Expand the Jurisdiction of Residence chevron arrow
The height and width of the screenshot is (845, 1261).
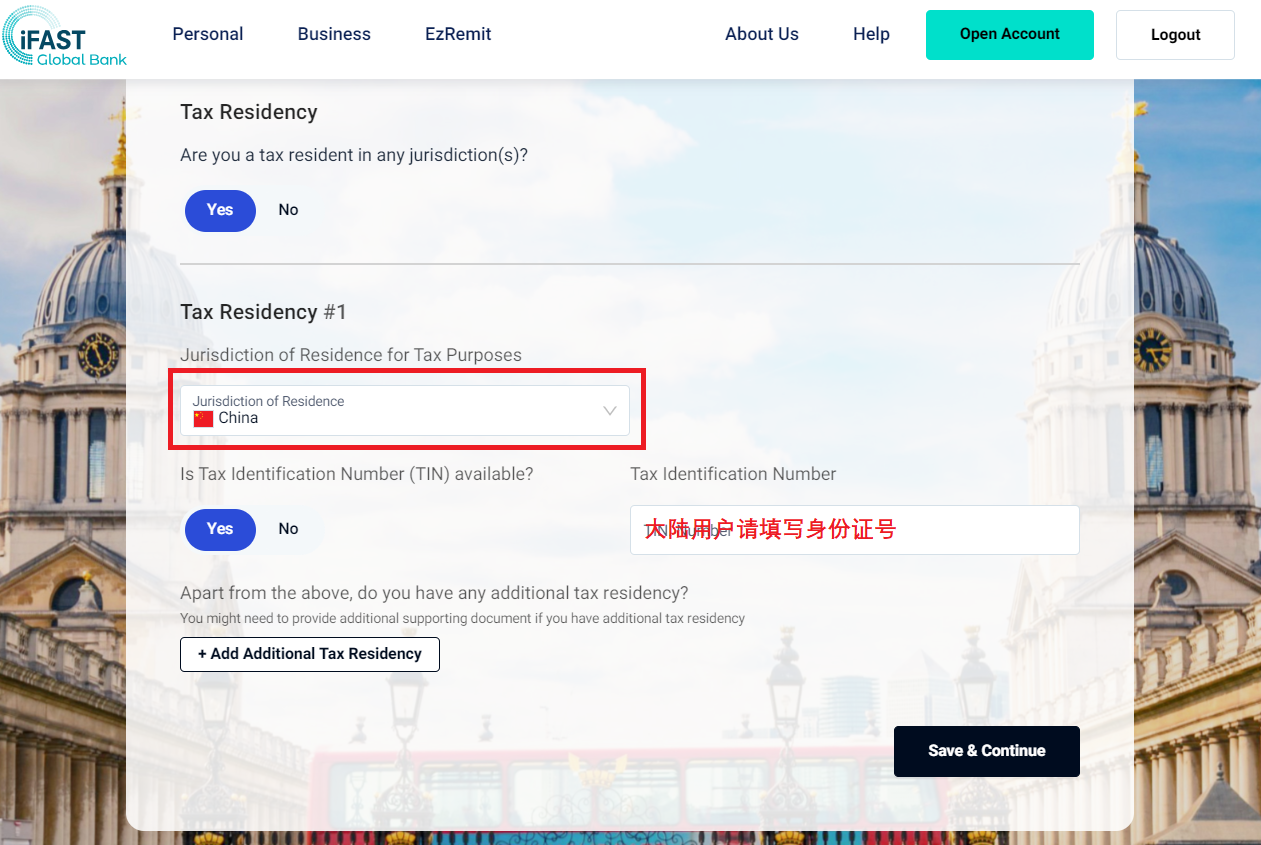pyautogui.click(x=609, y=411)
